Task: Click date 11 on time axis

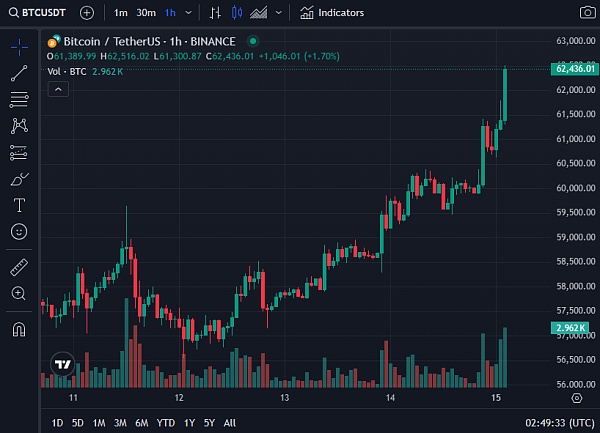Action: [73, 398]
